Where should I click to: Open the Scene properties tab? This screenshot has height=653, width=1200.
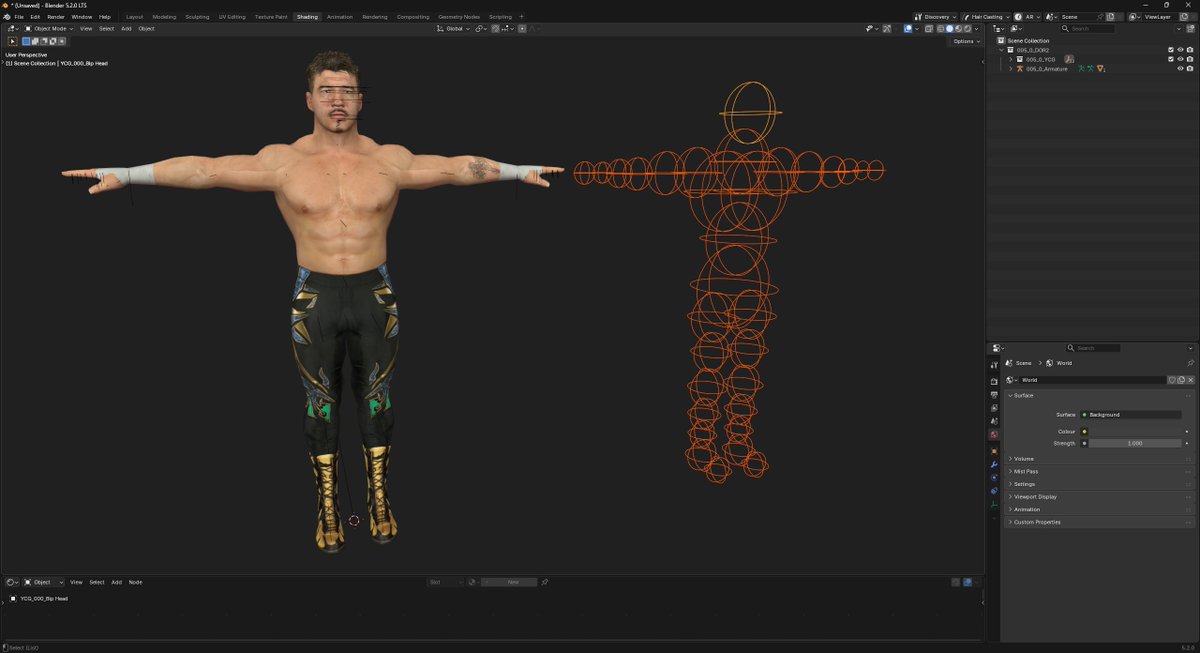pyautogui.click(x=994, y=421)
